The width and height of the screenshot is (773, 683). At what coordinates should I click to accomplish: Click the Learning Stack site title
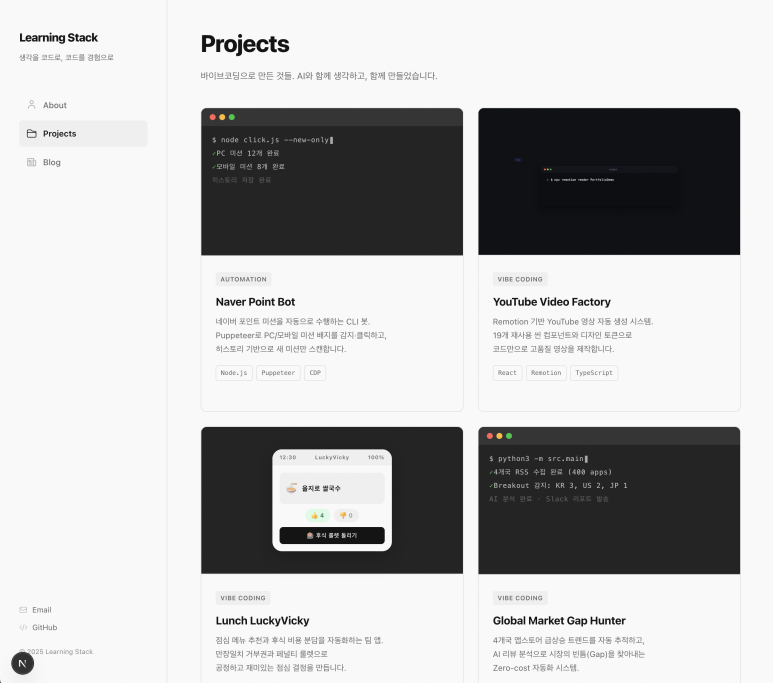(59, 38)
